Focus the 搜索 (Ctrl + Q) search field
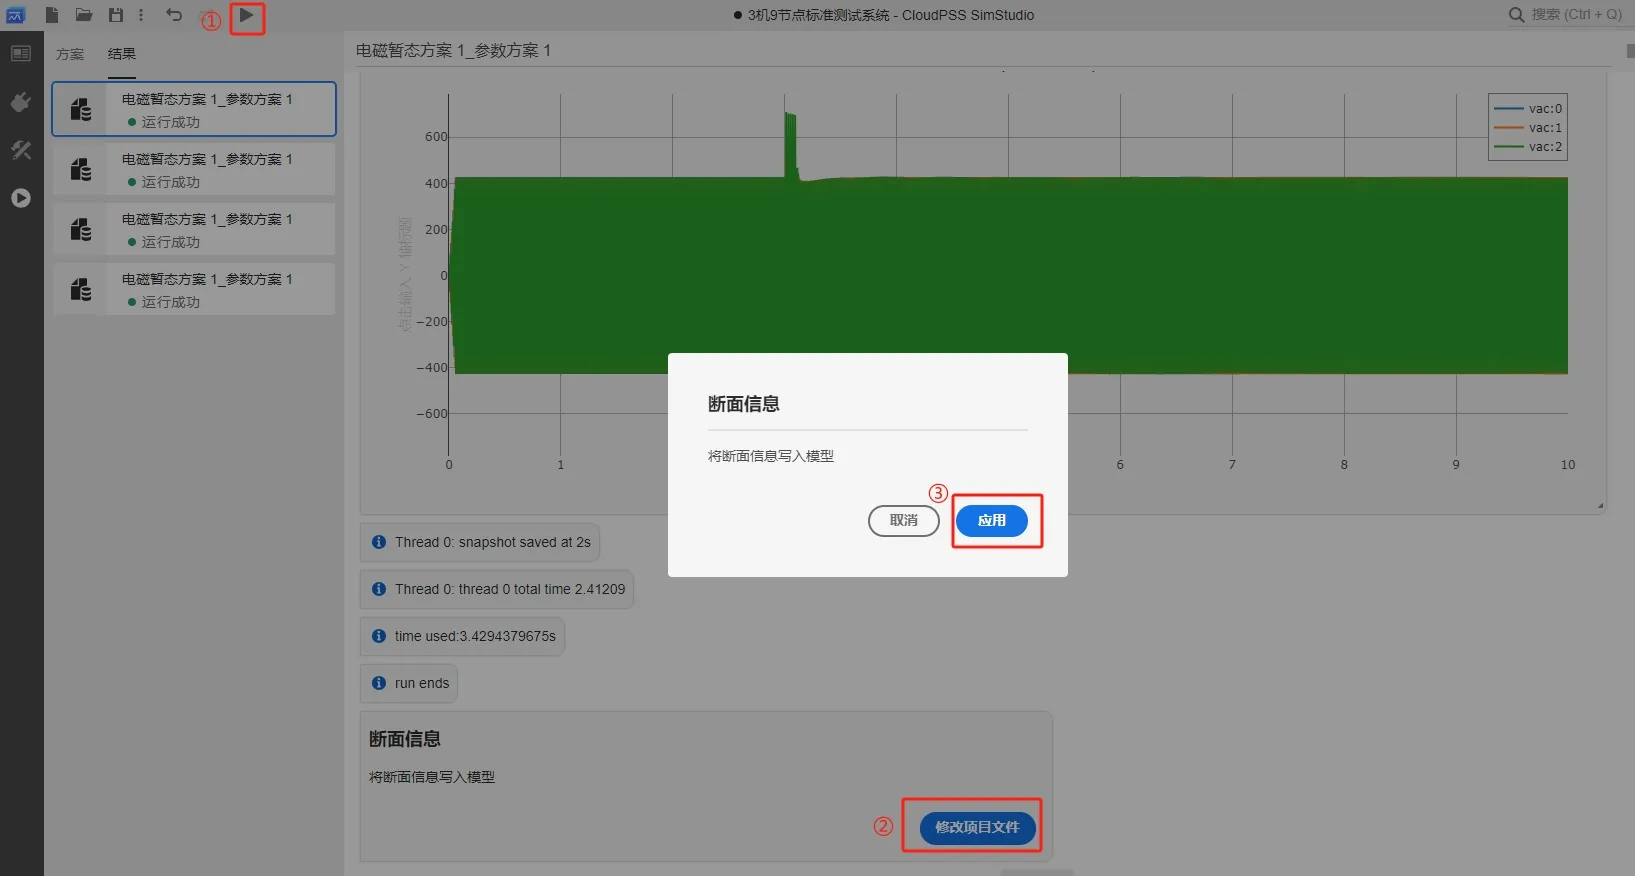 coord(1576,15)
